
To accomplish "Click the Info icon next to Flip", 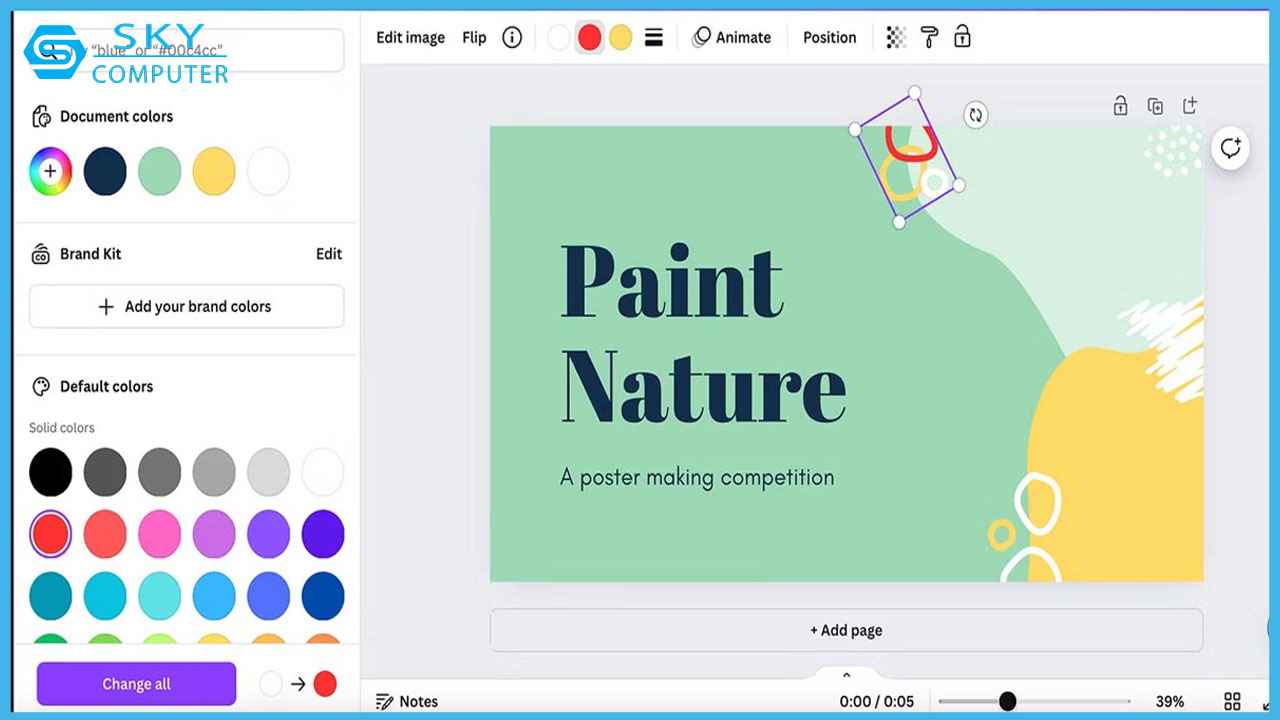I will tap(512, 38).
